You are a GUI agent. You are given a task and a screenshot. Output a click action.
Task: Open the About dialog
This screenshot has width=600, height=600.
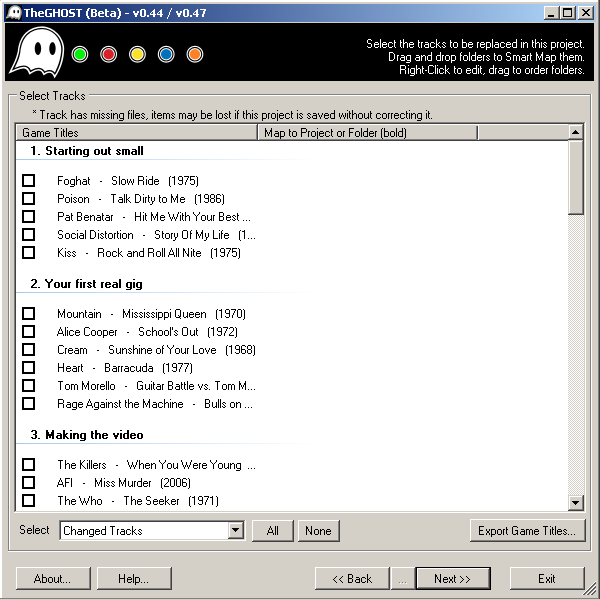click(x=53, y=579)
